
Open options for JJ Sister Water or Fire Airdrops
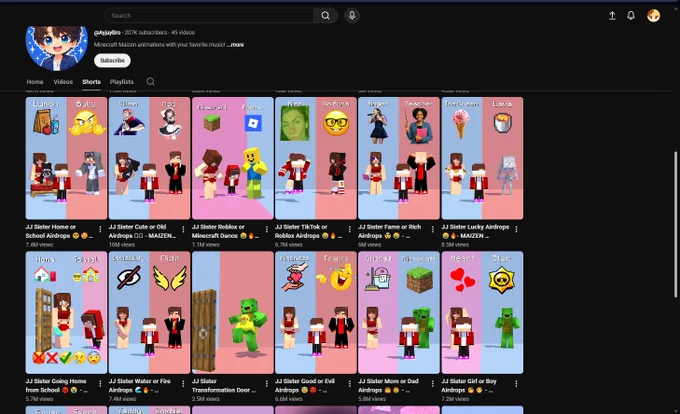pyautogui.click(x=183, y=384)
